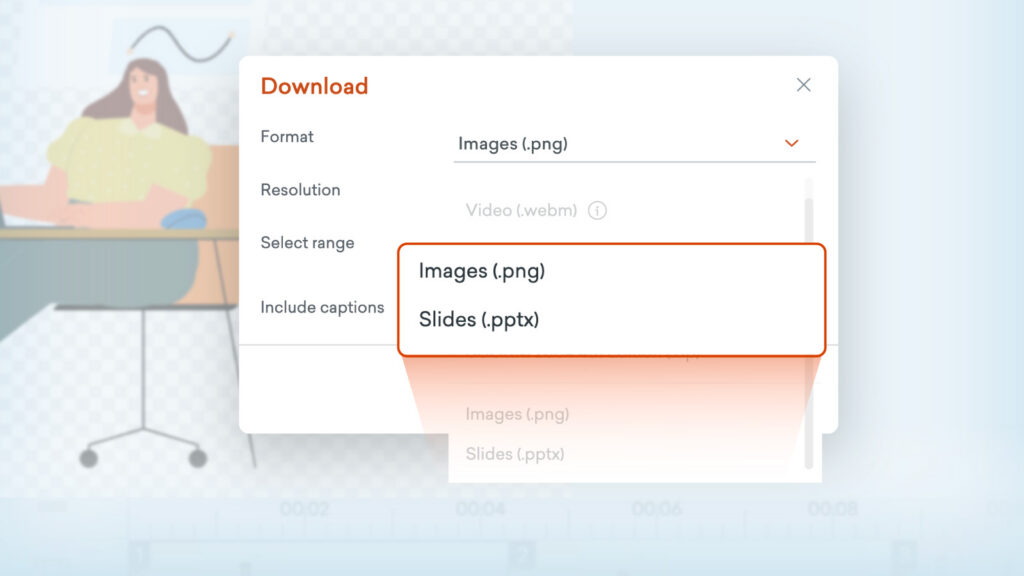Click the 00:02 mark on timeline ruler
The image size is (1024, 576).
[x=305, y=510]
